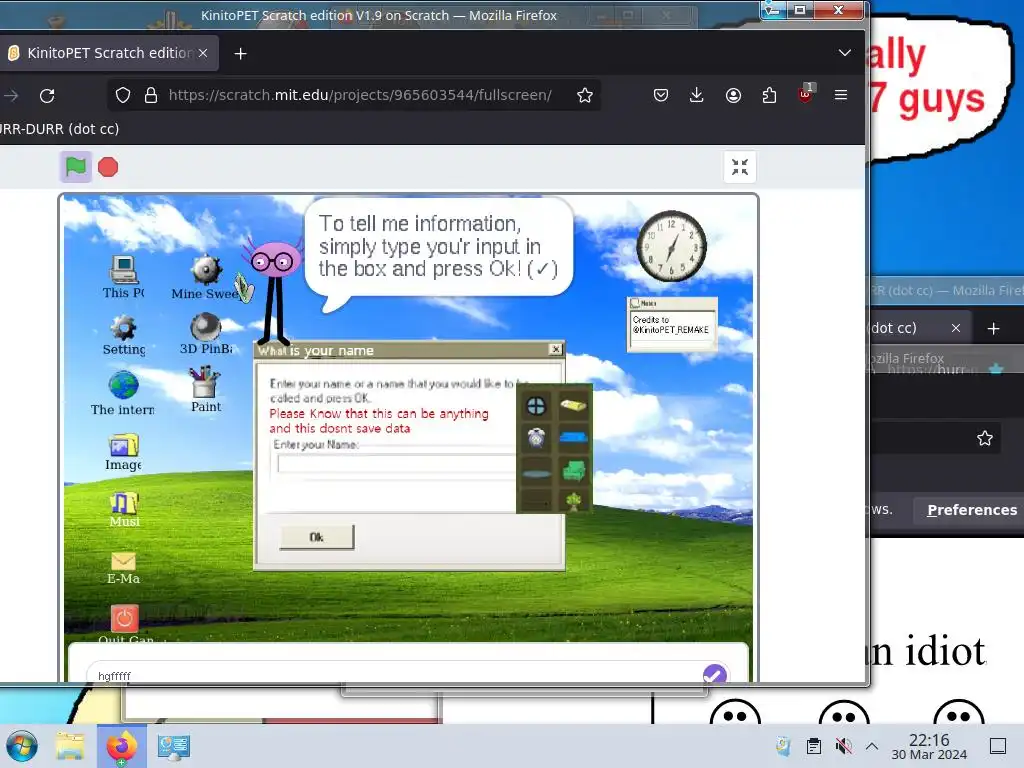Open the Extensions puzzle icon
The width and height of the screenshot is (1024, 768).
click(x=769, y=95)
